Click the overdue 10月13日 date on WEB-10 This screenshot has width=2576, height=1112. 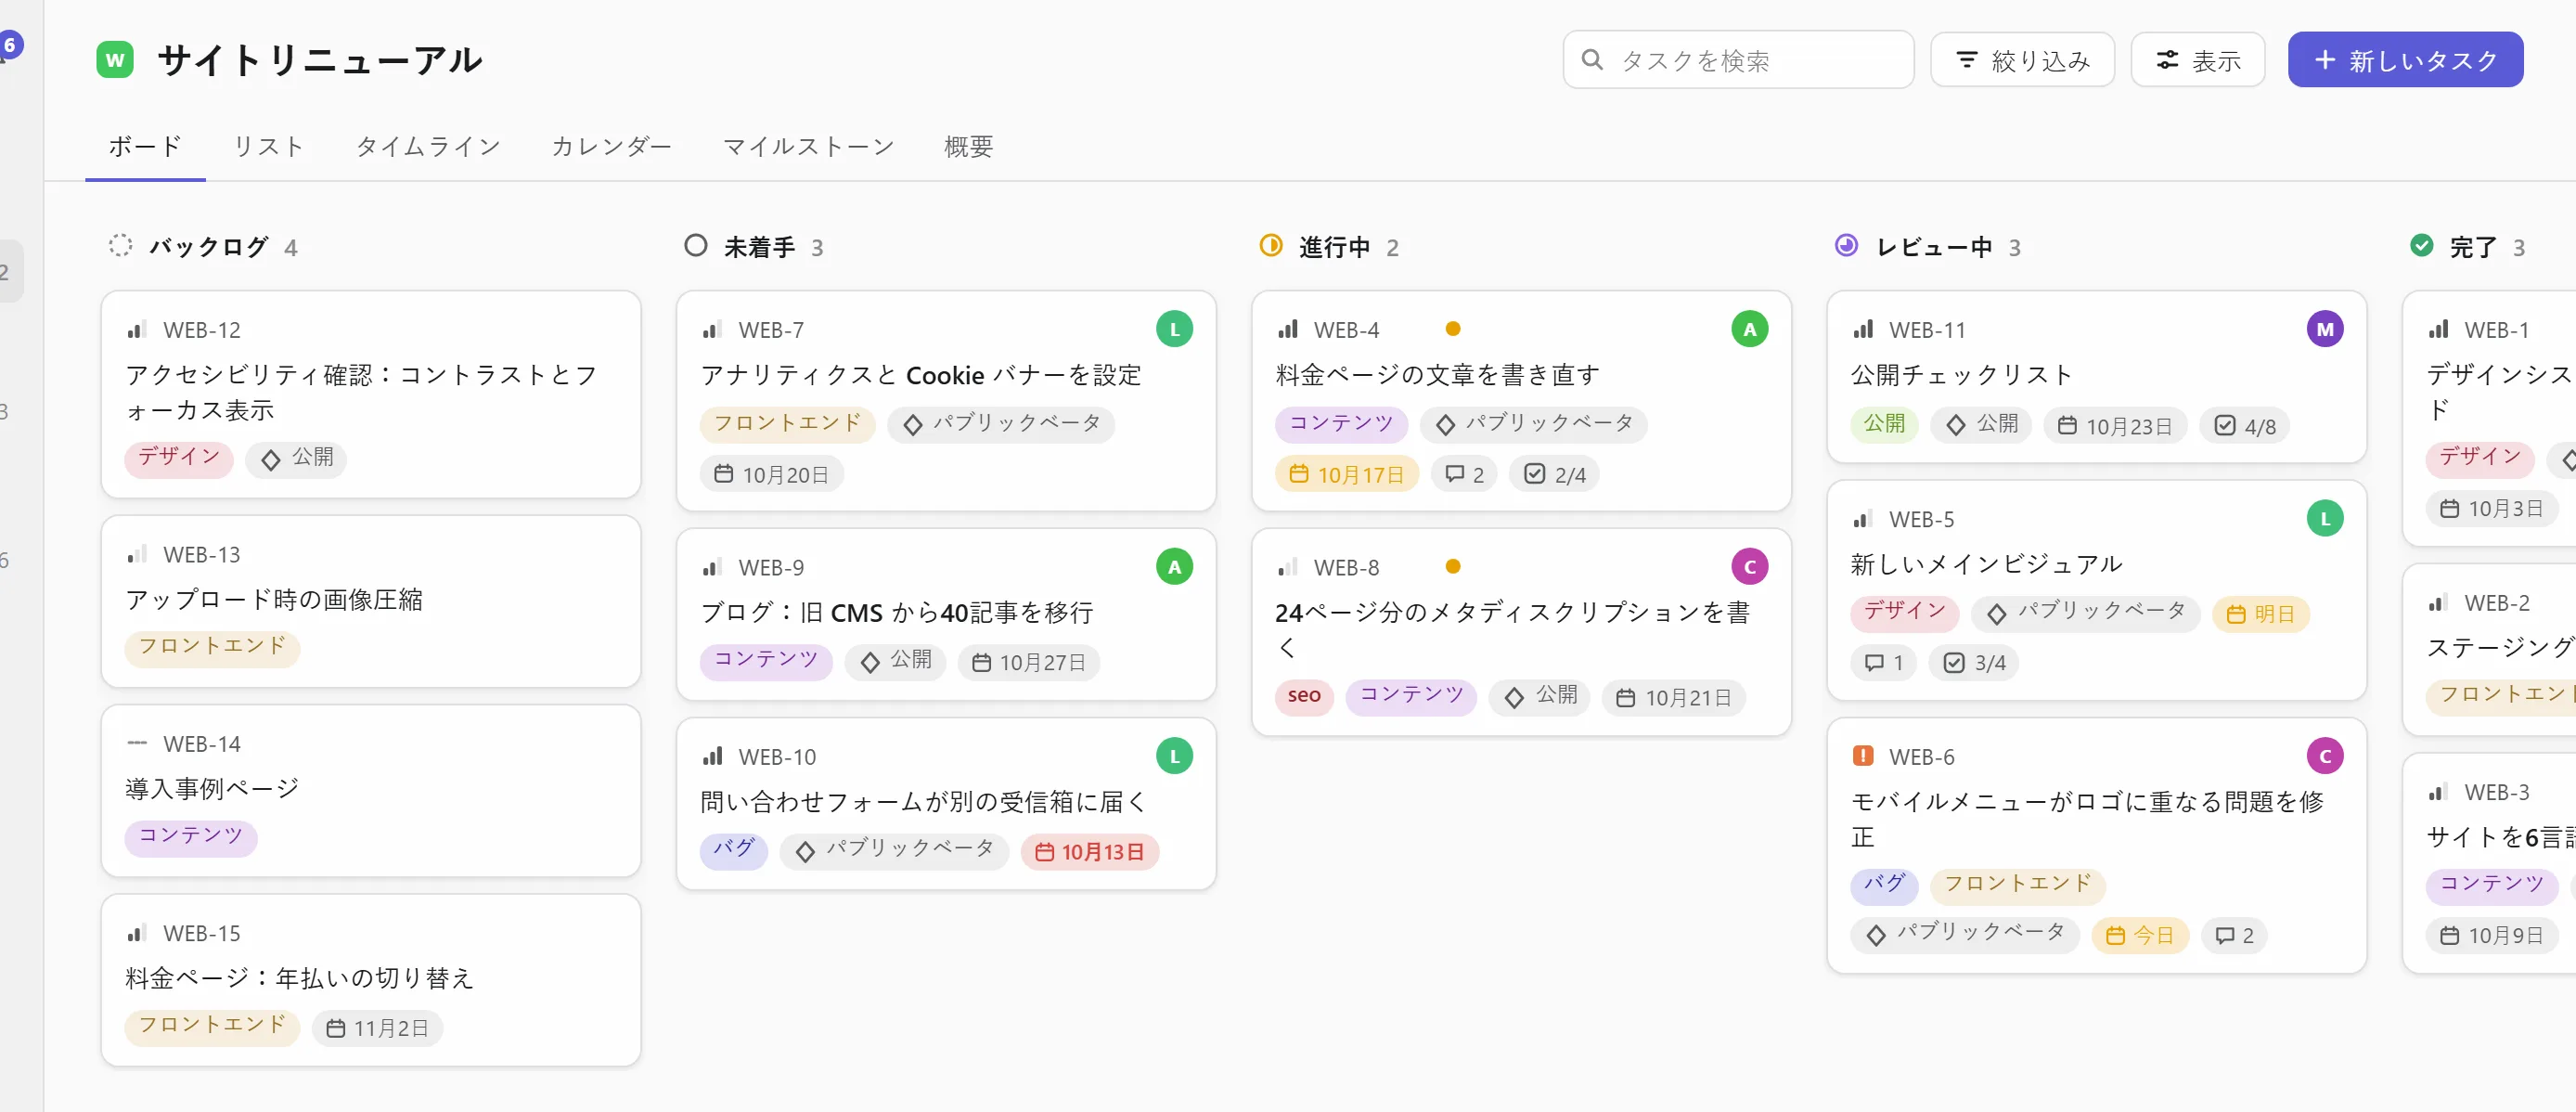click(x=1089, y=852)
